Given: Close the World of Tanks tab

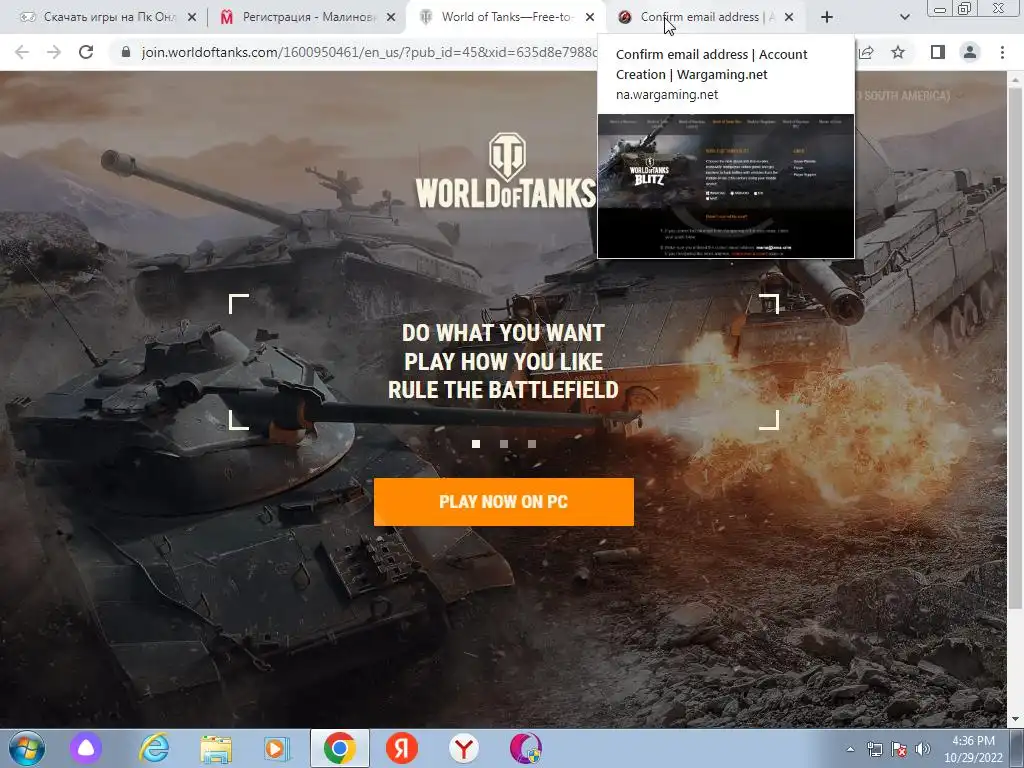Looking at the screenshot, I should coord(590,18).
